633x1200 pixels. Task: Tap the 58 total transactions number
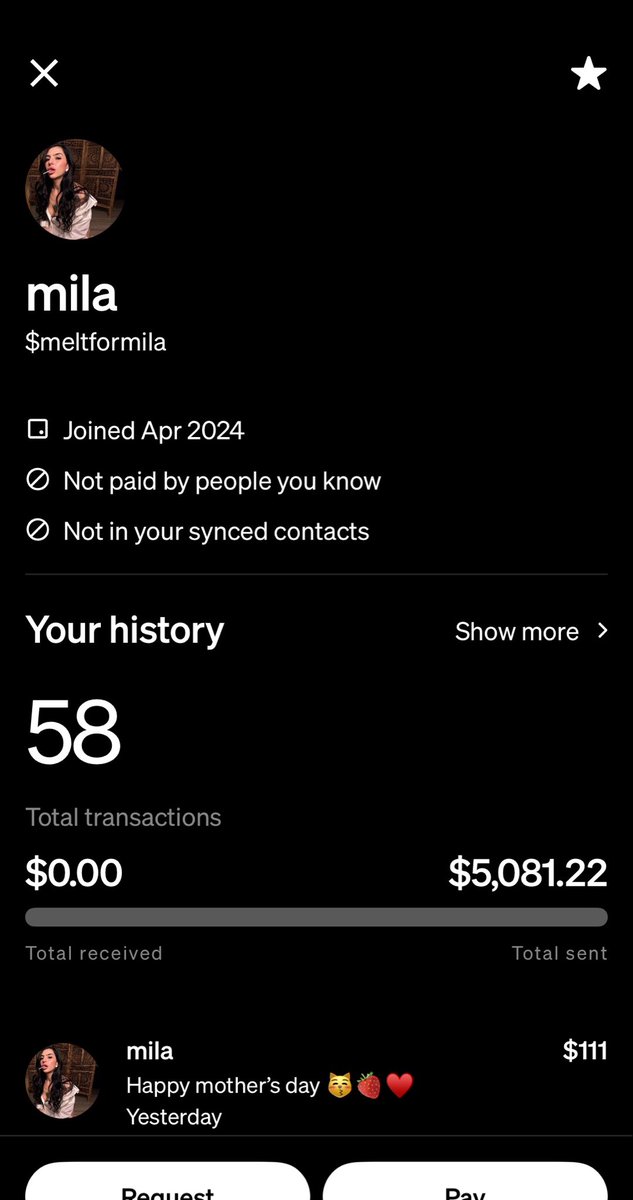click(x=73, y=731)
